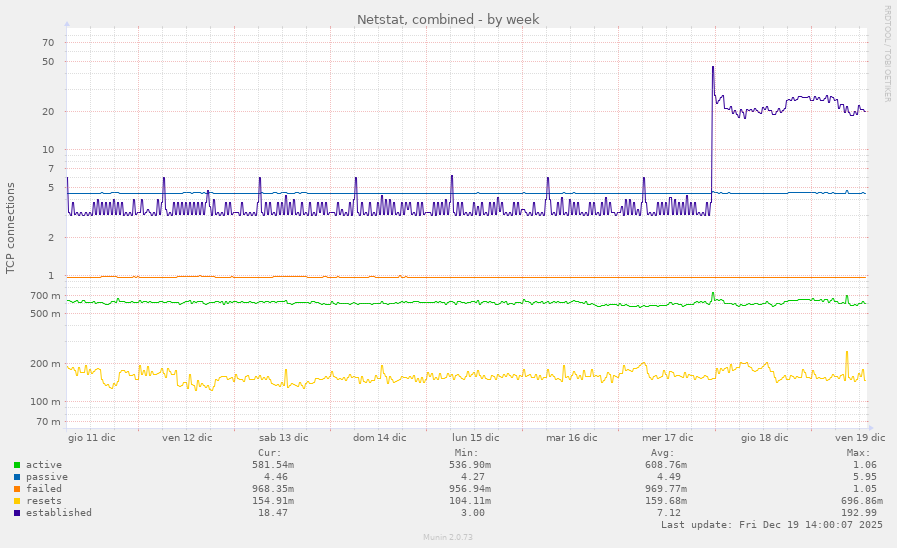
Task: Click active current value 581.54m
Action: (273, 465)
